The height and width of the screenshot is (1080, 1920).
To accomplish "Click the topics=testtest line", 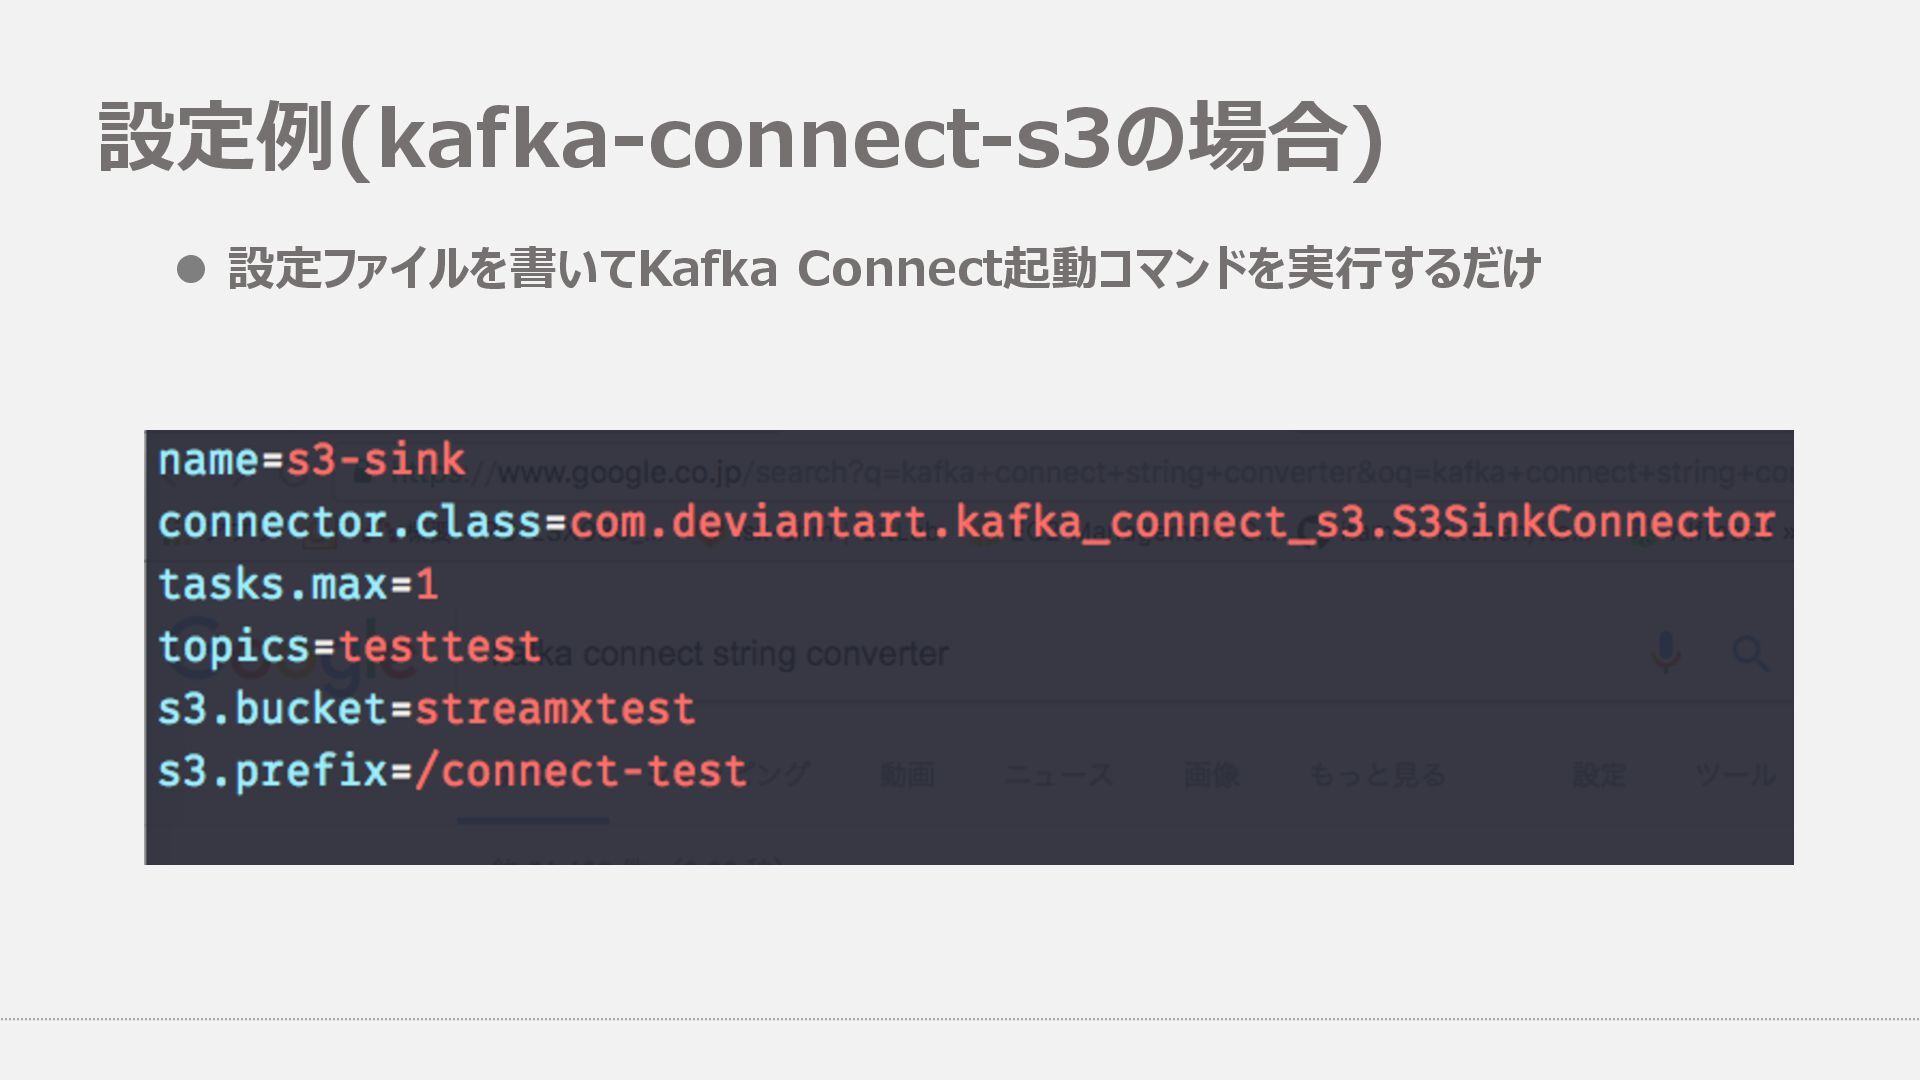I will [x=349, y=647].
